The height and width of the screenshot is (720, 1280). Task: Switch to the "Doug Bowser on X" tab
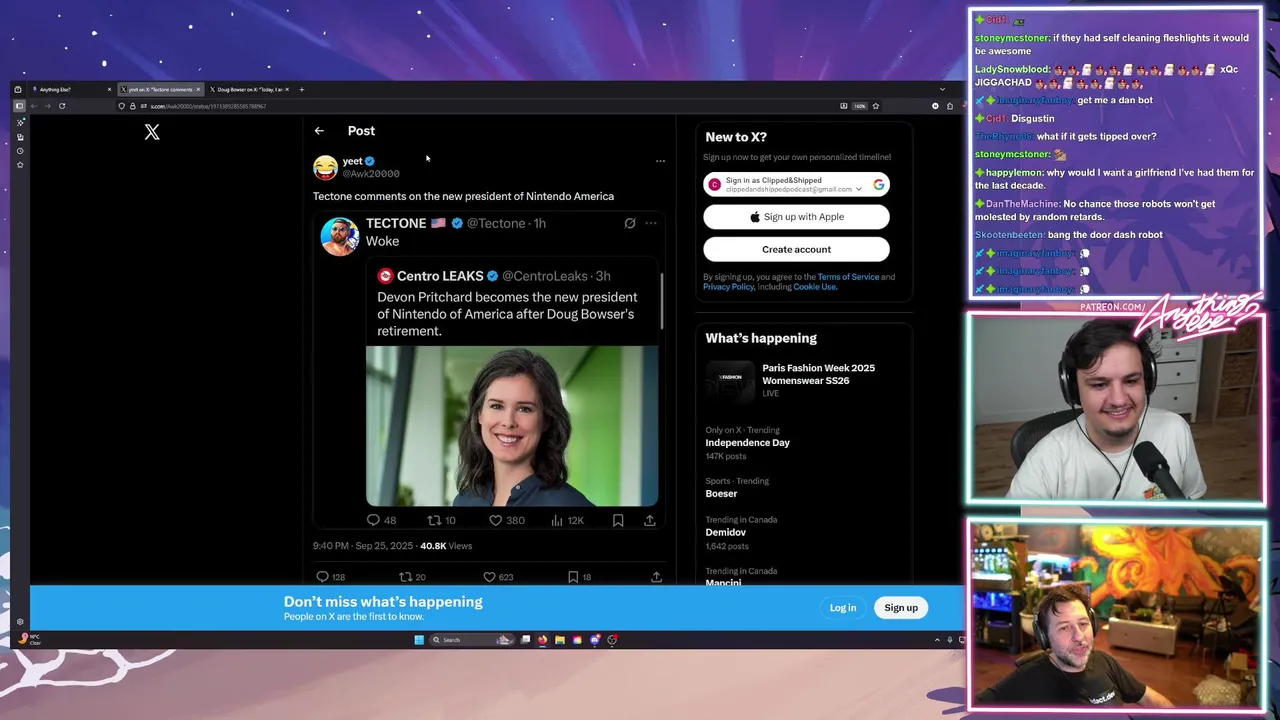click(x=249, y=90)
